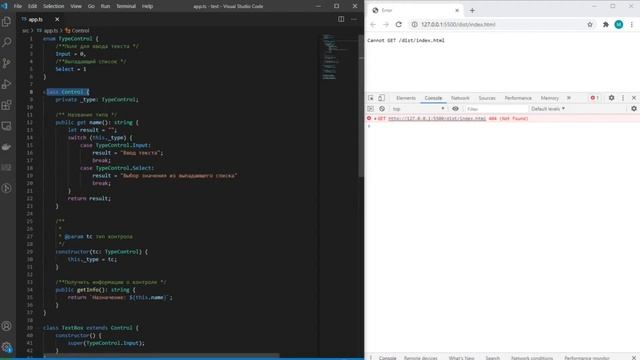This screenshot has height=360, width=640.
Task: Open a new browser tab
Action: tap(472, 11)
